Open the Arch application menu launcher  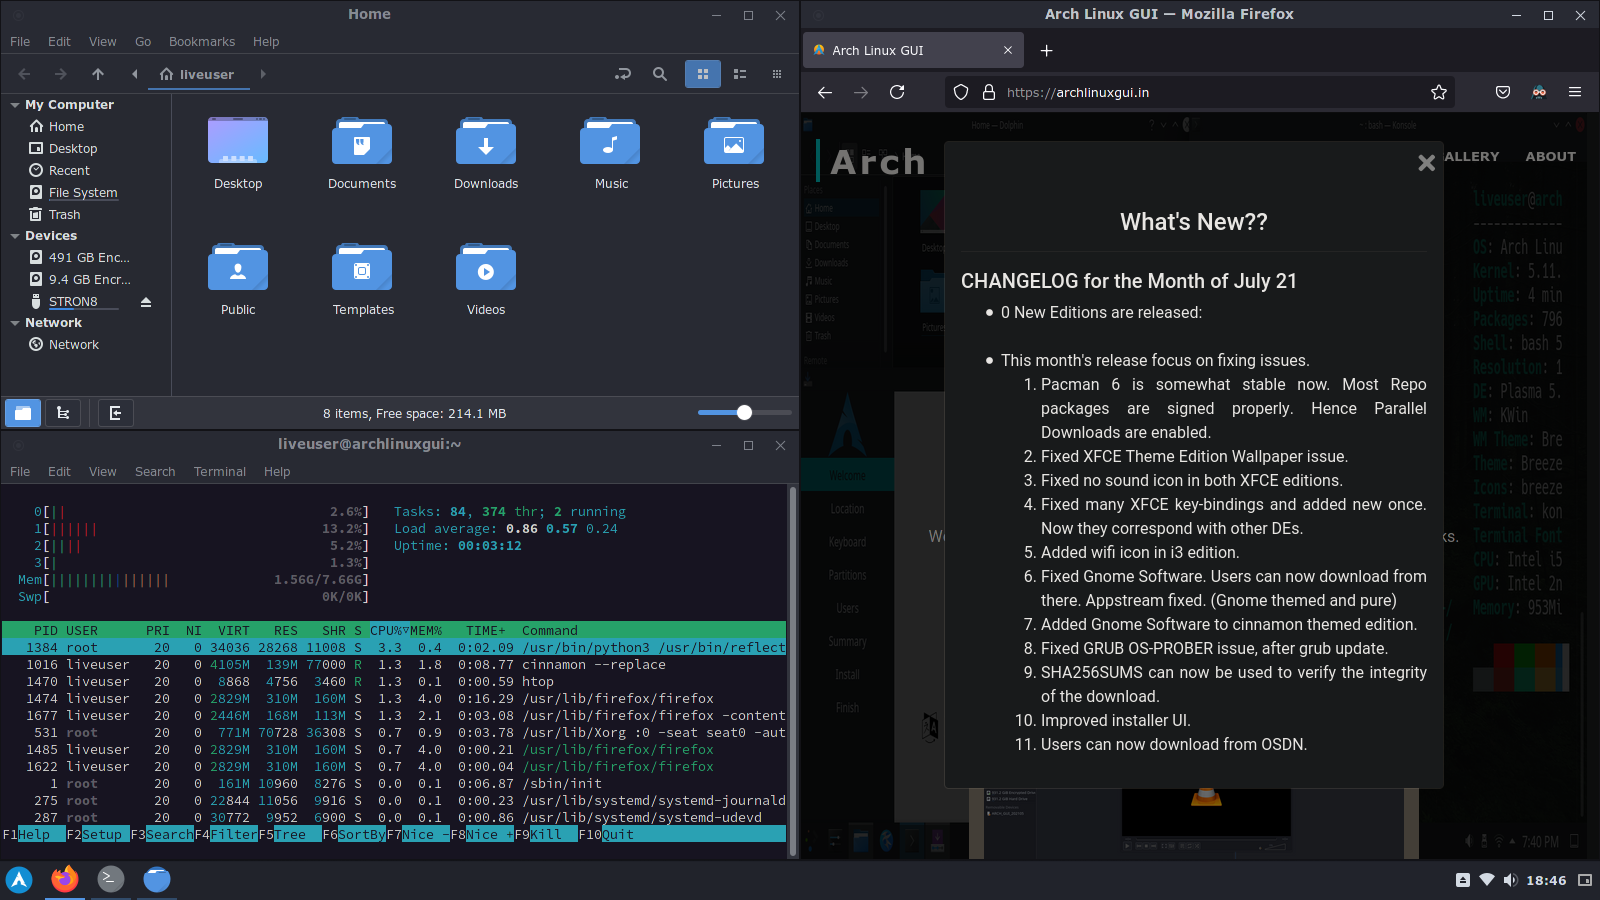click(x=19, y=879)
